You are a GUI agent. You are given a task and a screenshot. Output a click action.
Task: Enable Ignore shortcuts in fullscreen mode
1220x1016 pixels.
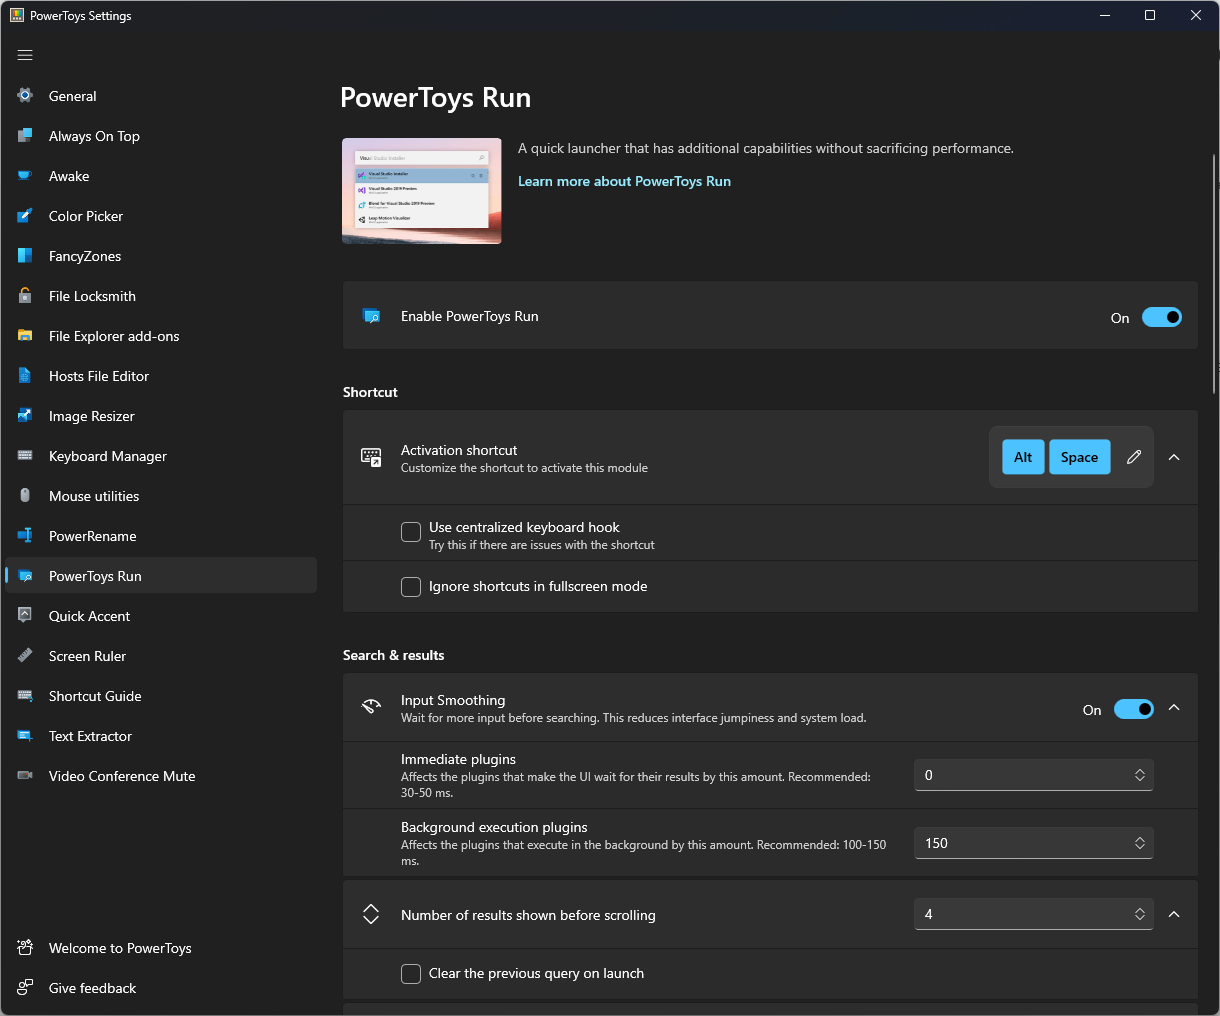(x=411, y=587)
